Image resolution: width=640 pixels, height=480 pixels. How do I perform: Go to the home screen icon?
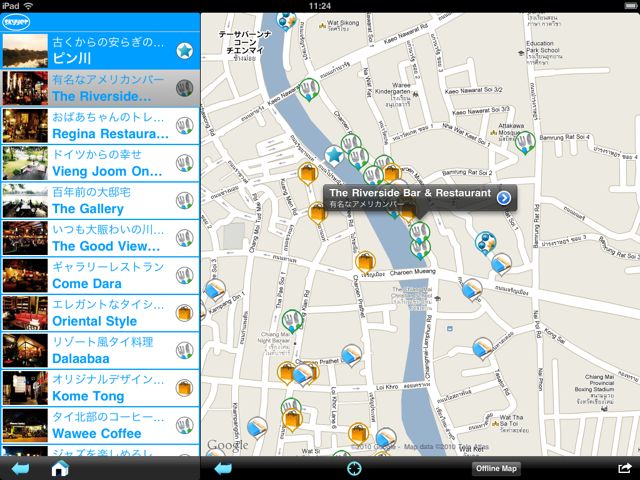tap(60, 468)
